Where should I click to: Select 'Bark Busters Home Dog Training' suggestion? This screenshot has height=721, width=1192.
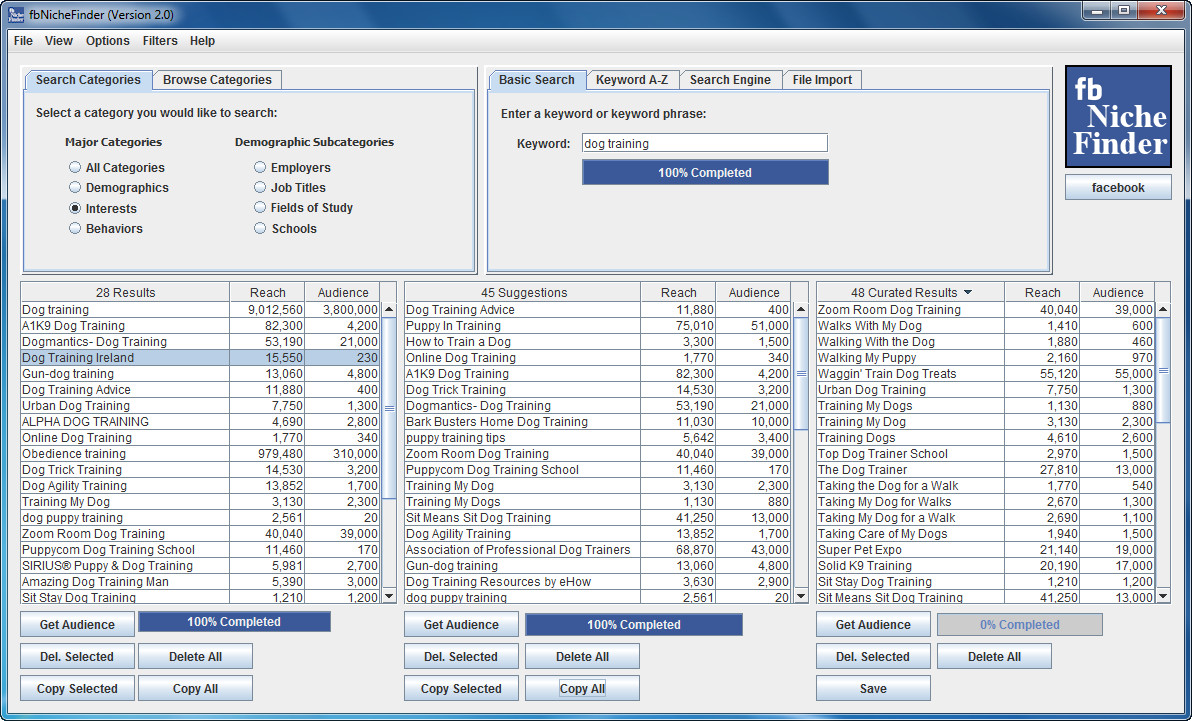(x=598, y=421)
